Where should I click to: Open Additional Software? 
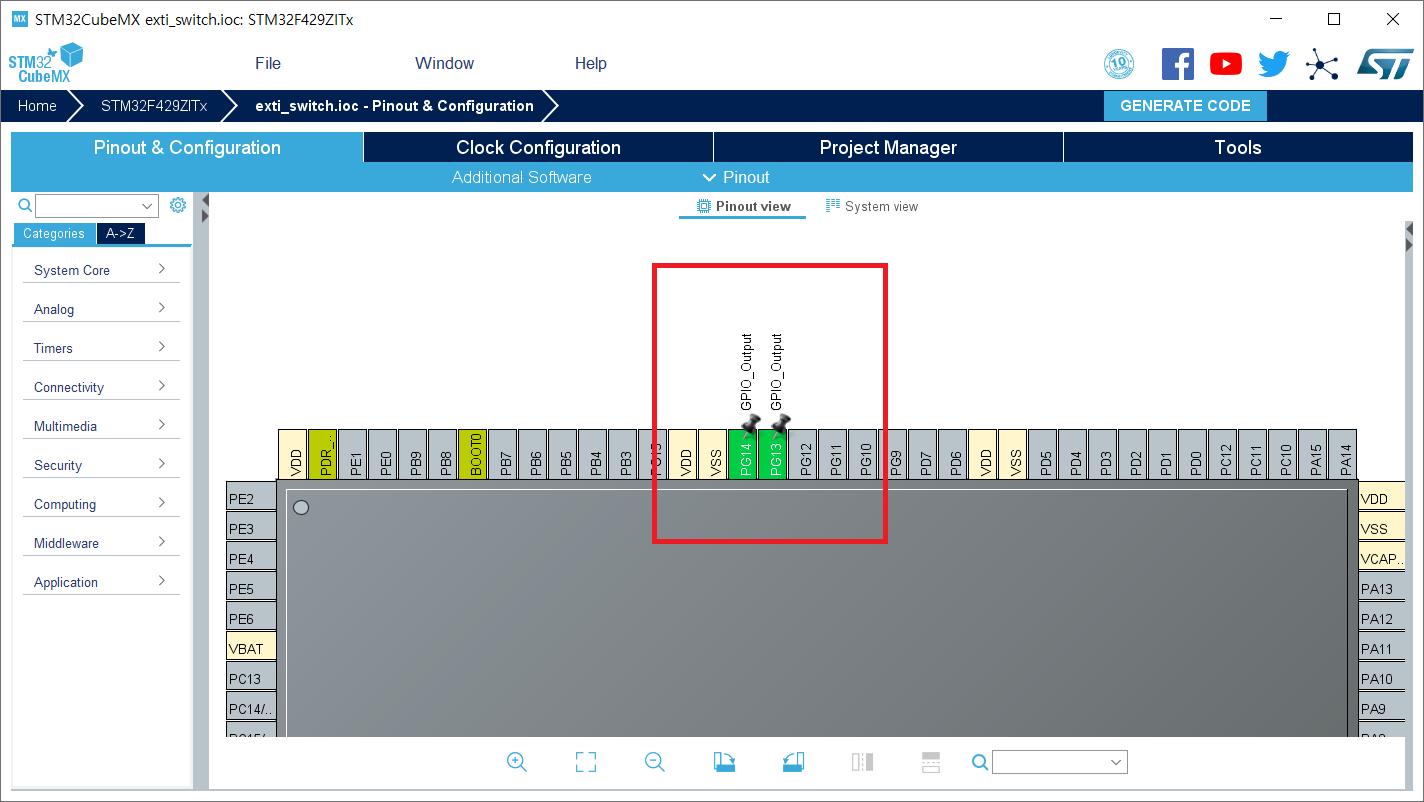point(522,177)
